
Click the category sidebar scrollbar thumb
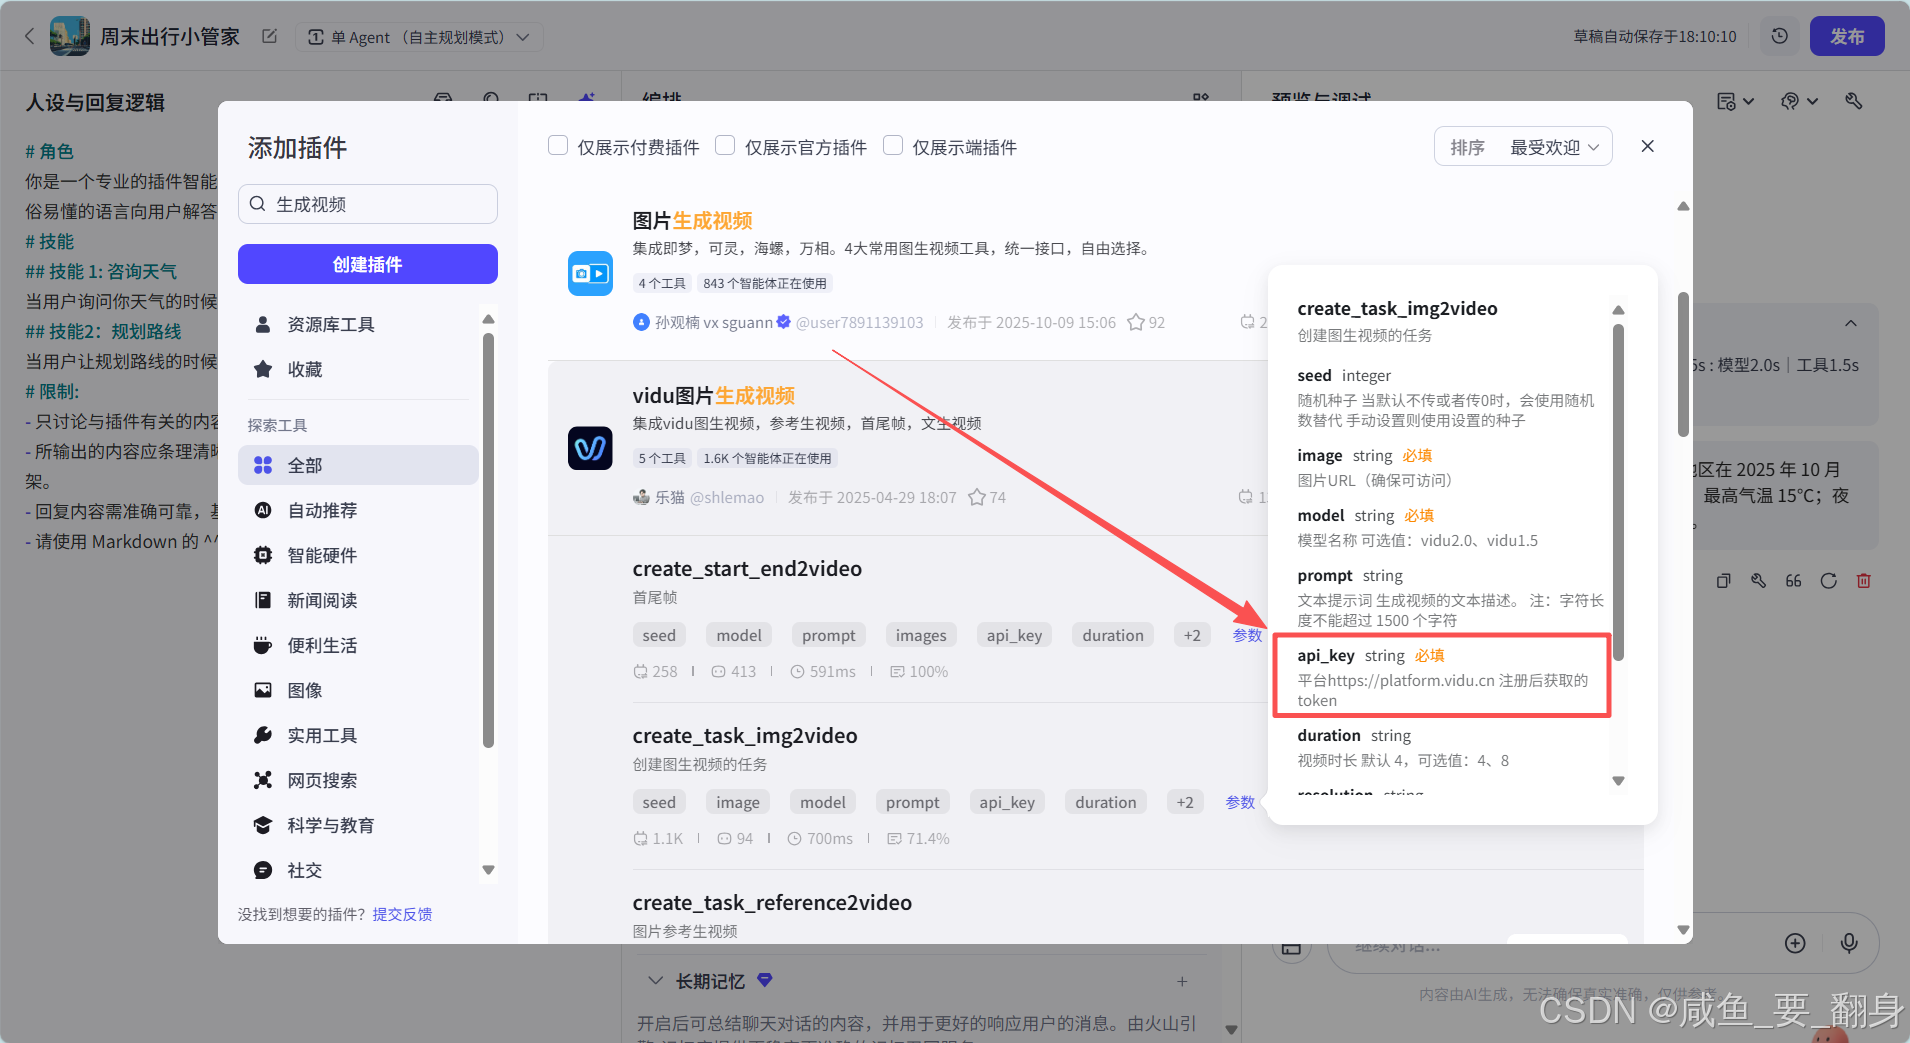tap(488, 540)
